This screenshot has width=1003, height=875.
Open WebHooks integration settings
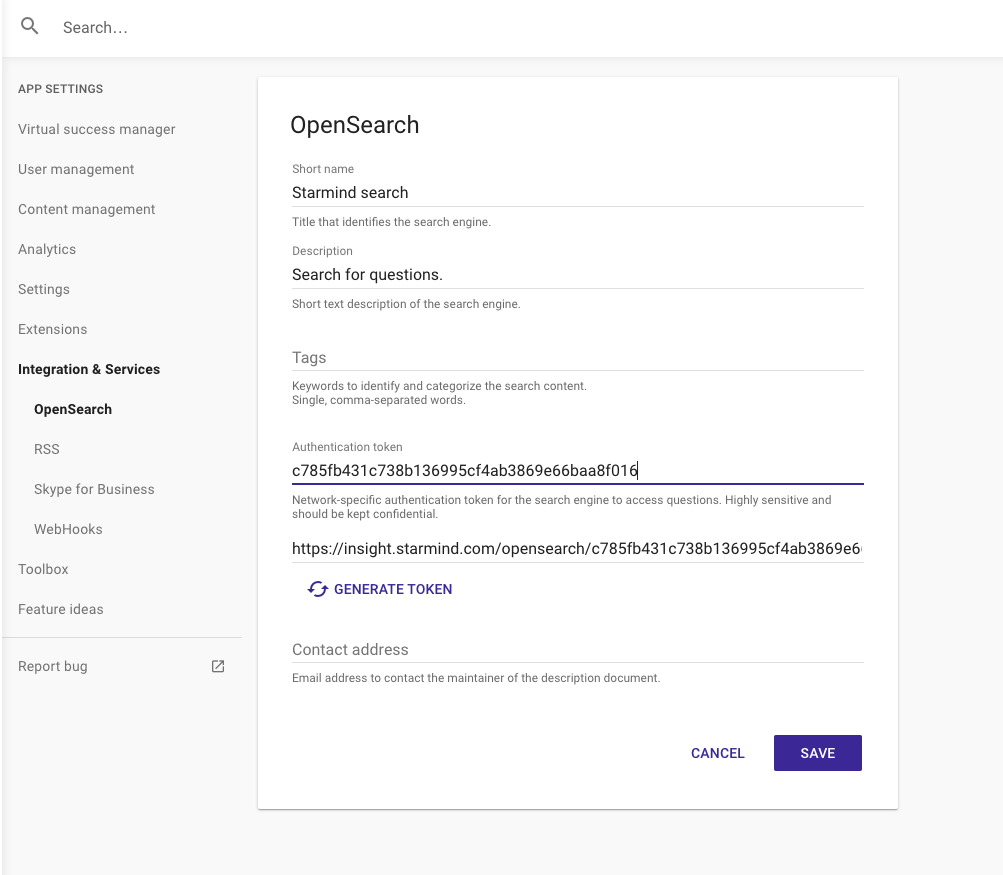point(68,529)
